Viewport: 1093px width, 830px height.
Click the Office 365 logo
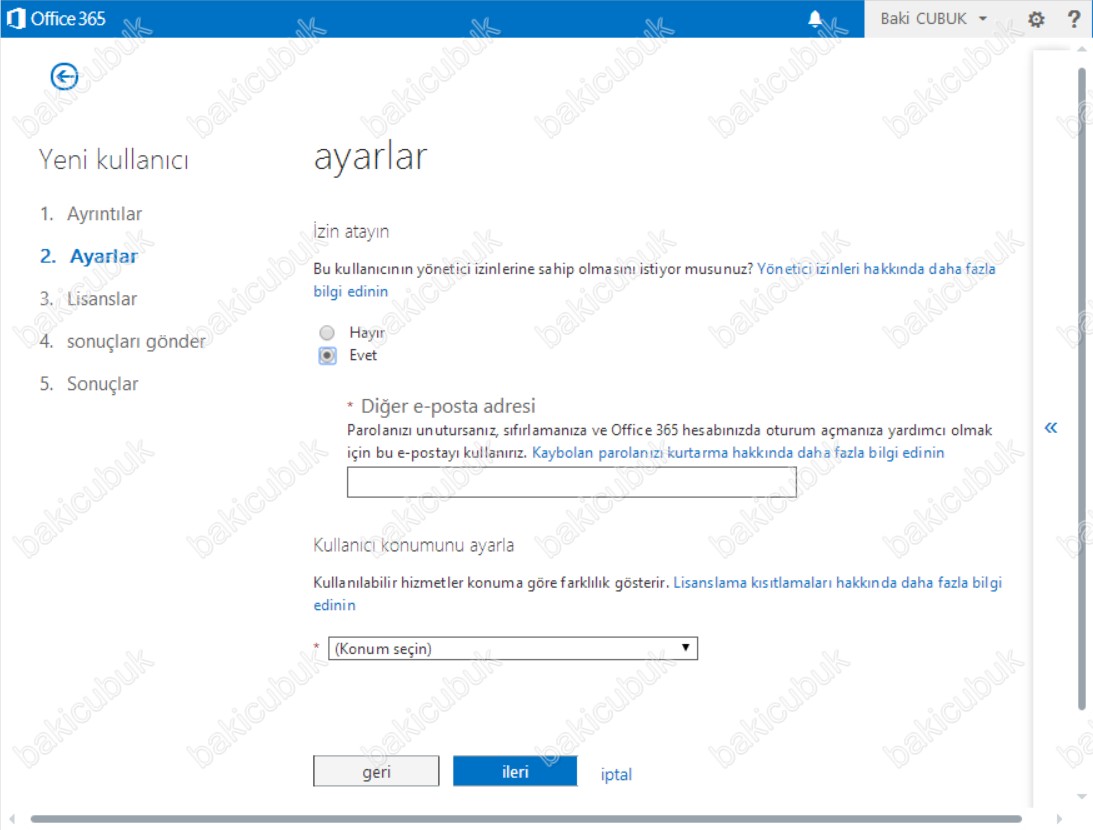pyautogui.click(x=56, y=19)
